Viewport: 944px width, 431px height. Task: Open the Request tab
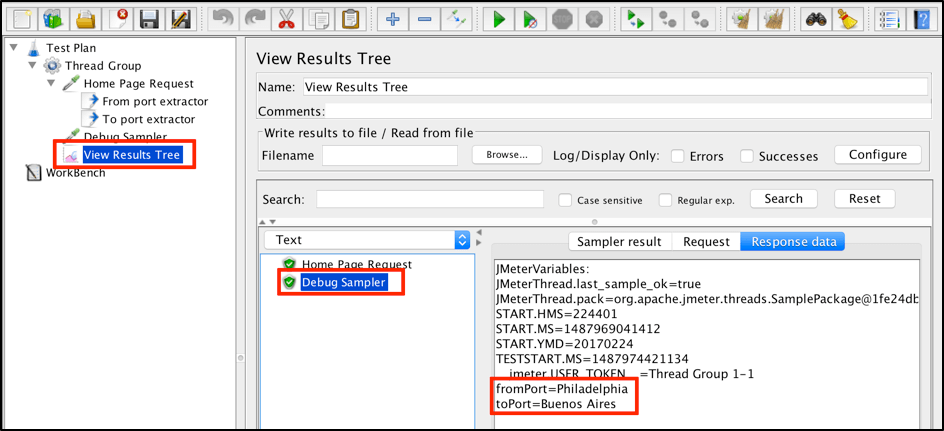(x=706, y=241)
